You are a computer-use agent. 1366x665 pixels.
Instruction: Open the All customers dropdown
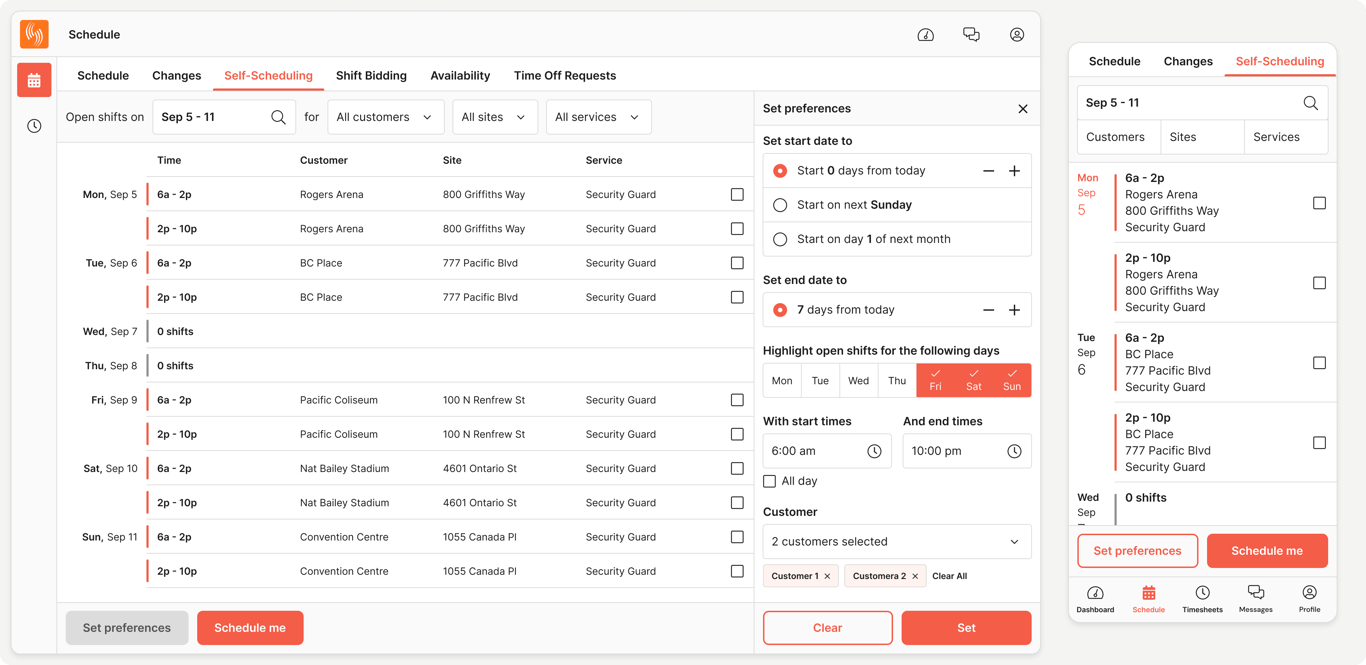(x=385, y=117)
